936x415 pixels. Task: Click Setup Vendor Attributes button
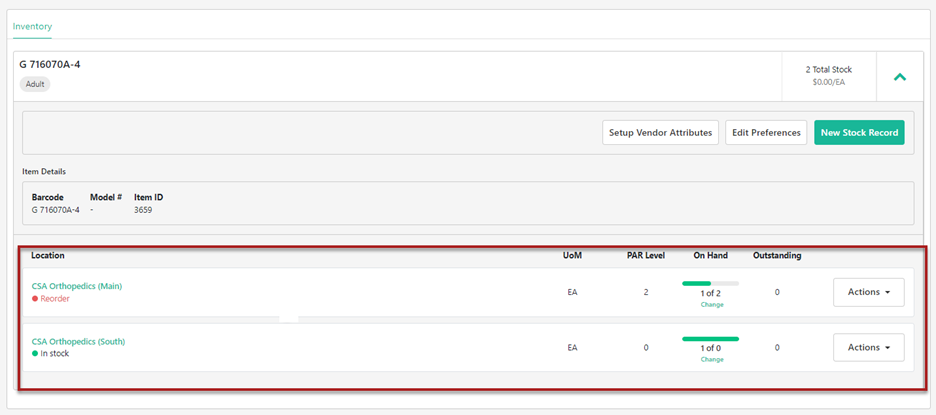click(660, 133)
